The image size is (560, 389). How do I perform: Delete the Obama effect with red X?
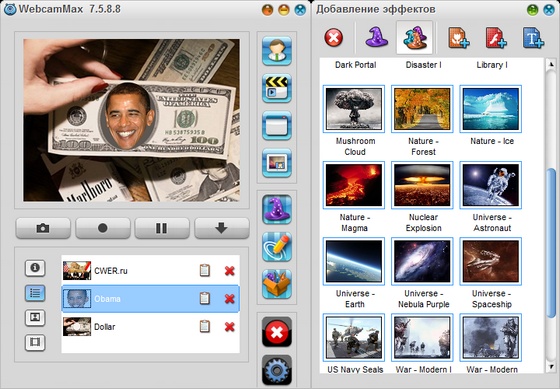click(230, 299)
